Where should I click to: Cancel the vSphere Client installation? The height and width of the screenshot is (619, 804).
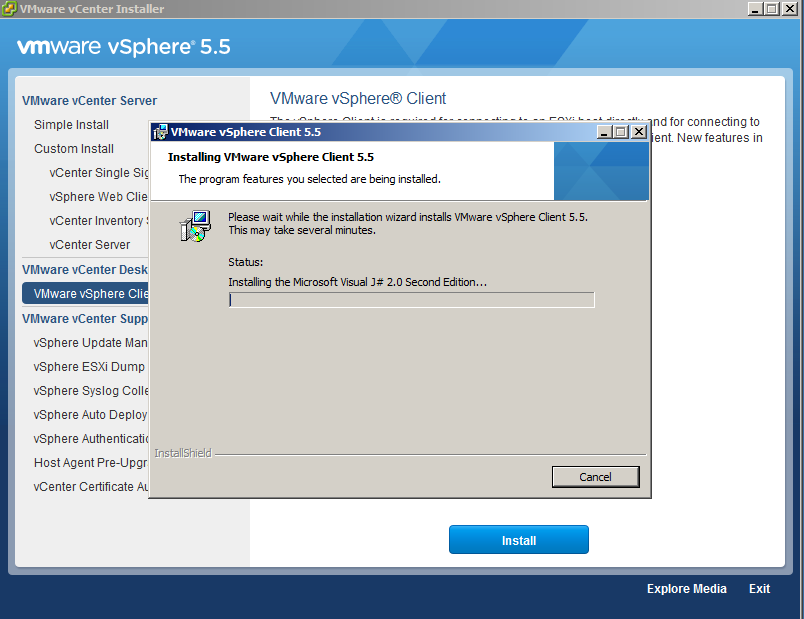(x=595, y=477)
